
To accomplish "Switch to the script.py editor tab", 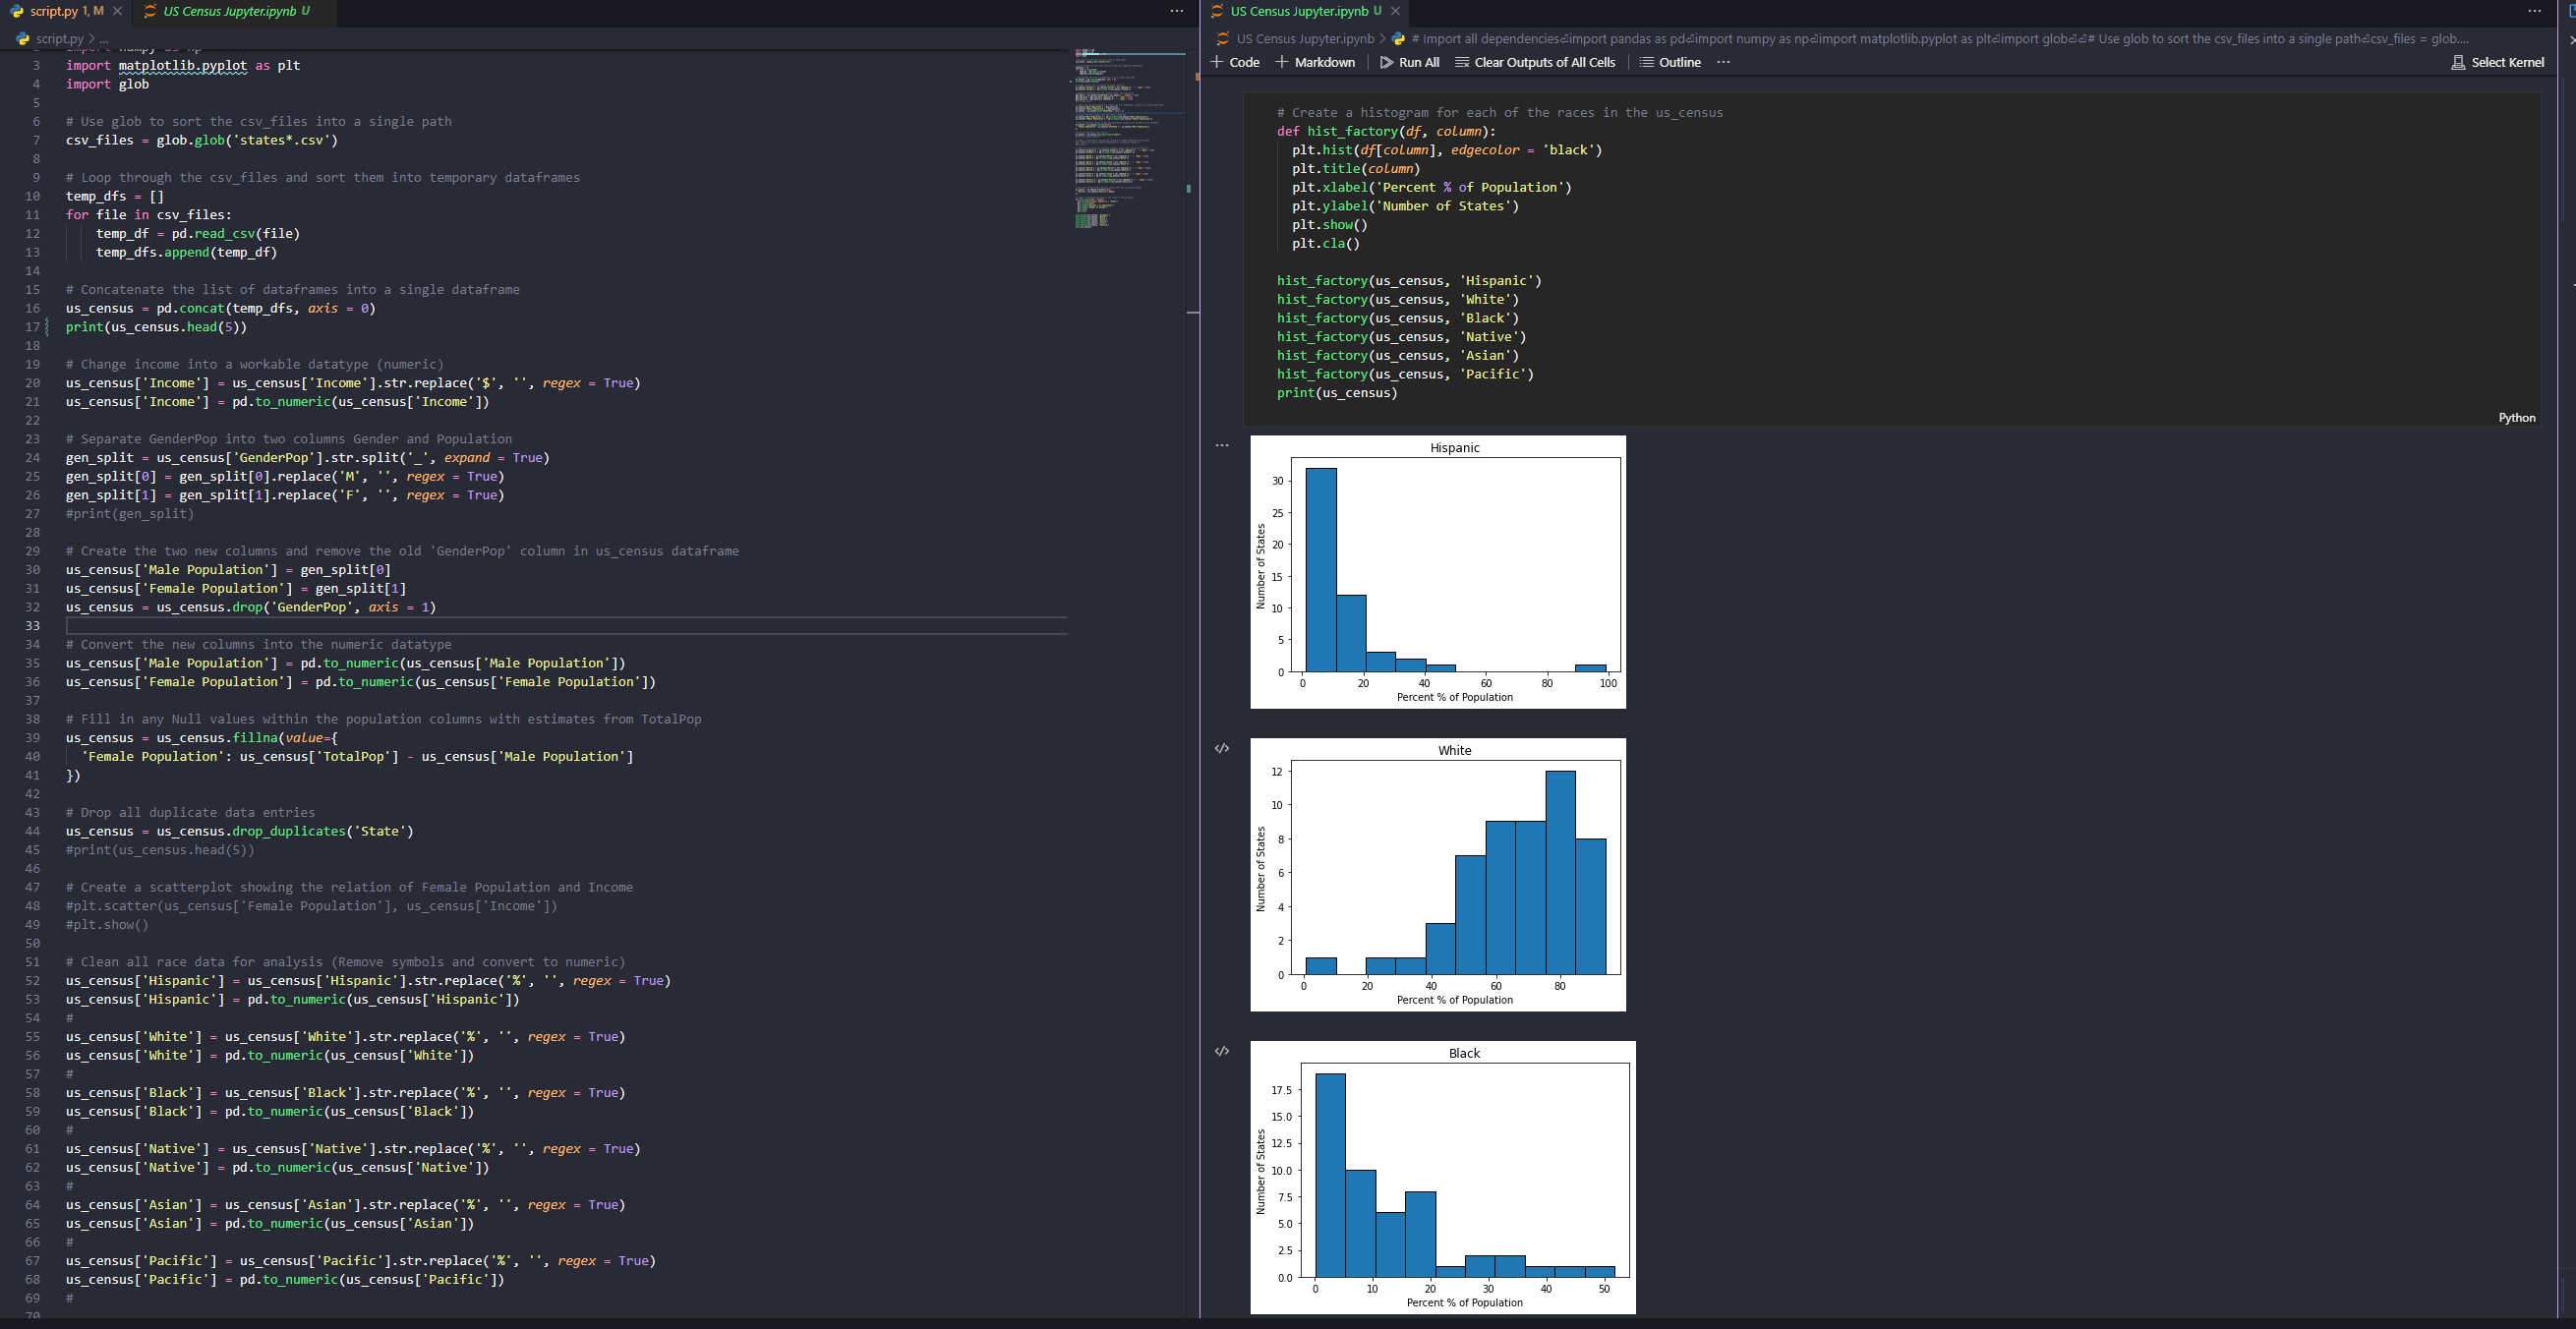I will [66, 11].
